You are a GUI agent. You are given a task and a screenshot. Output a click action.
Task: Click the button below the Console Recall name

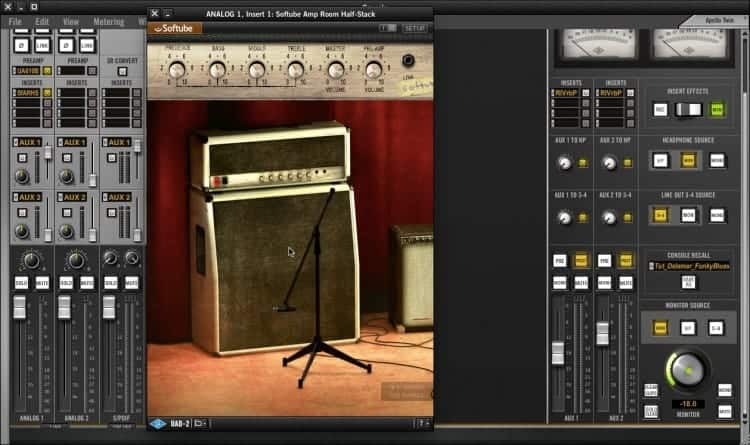point(689,282)
